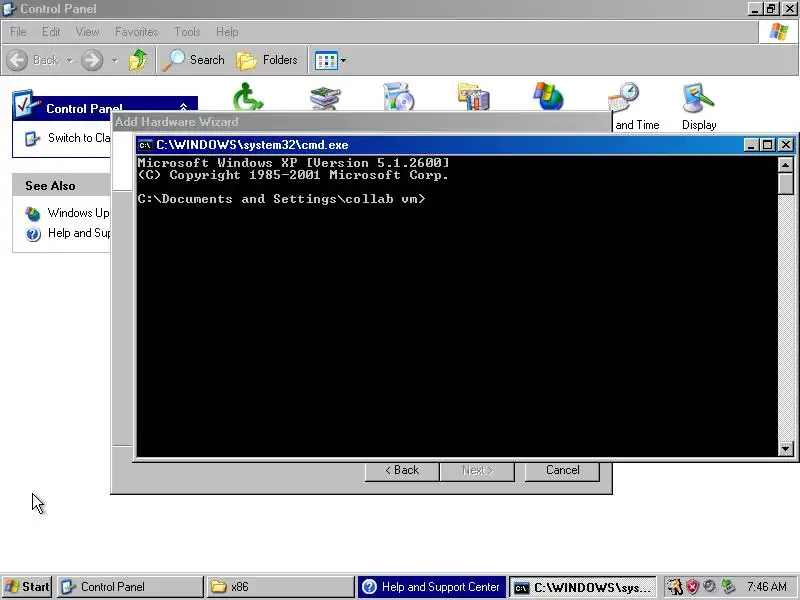Click the first system tray icon
Image resolution: width=800 pixels, height=600 pixels.
674,587
